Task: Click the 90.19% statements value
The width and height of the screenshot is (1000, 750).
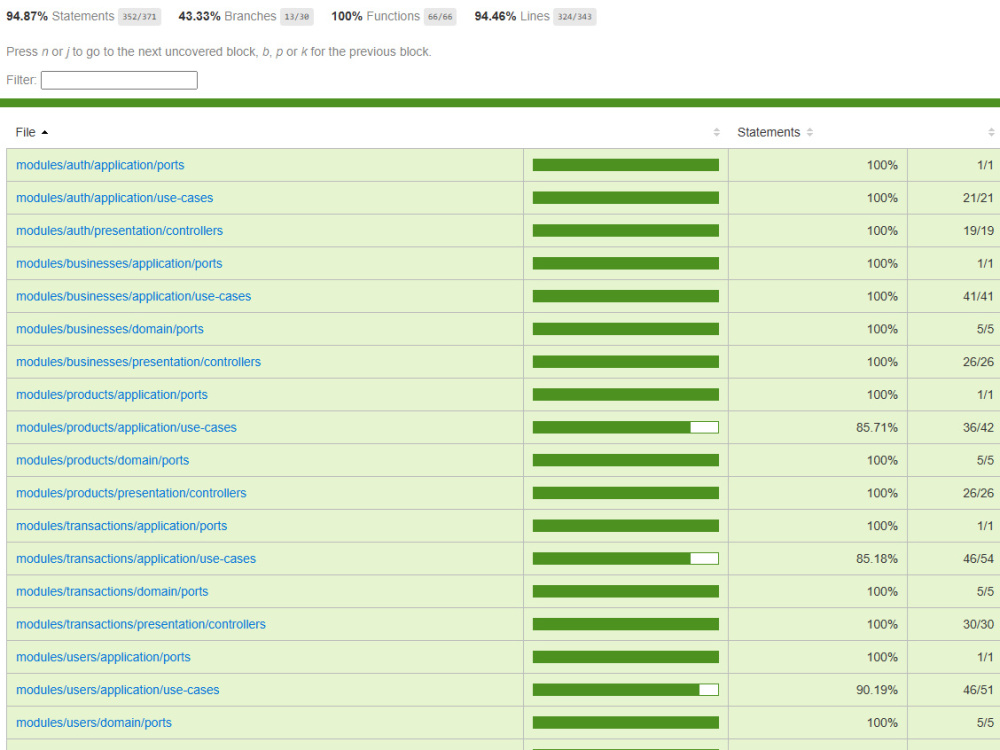Action: click(x=877, y=690)
